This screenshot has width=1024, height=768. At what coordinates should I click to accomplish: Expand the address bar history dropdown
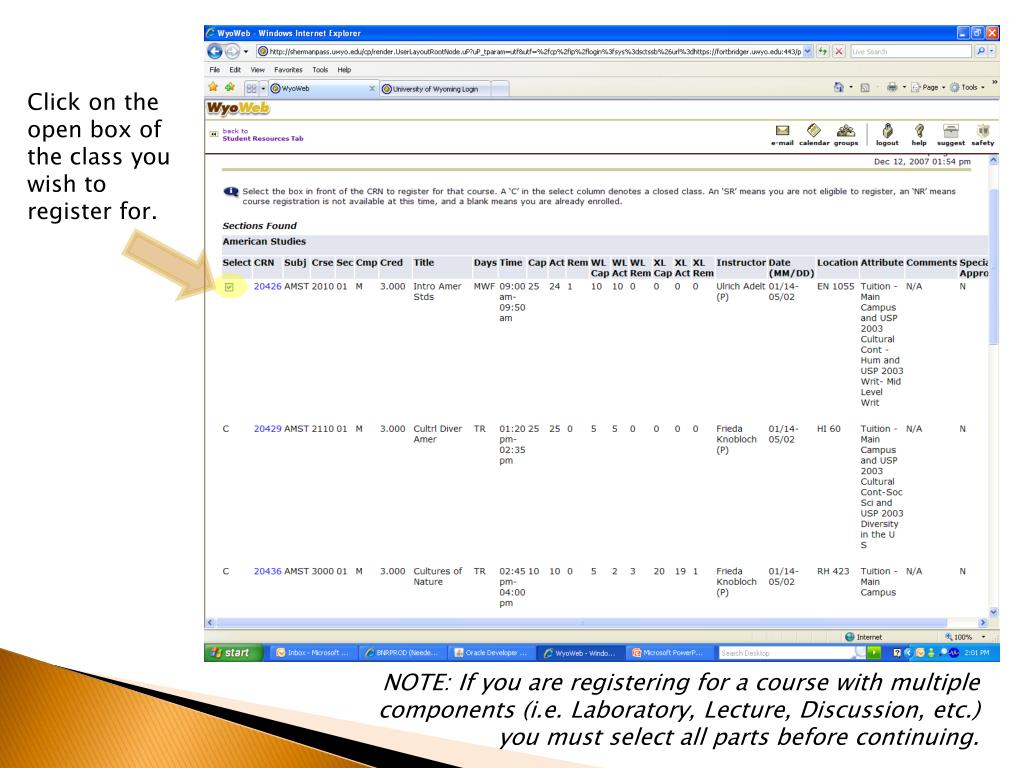tap(808, 51)
